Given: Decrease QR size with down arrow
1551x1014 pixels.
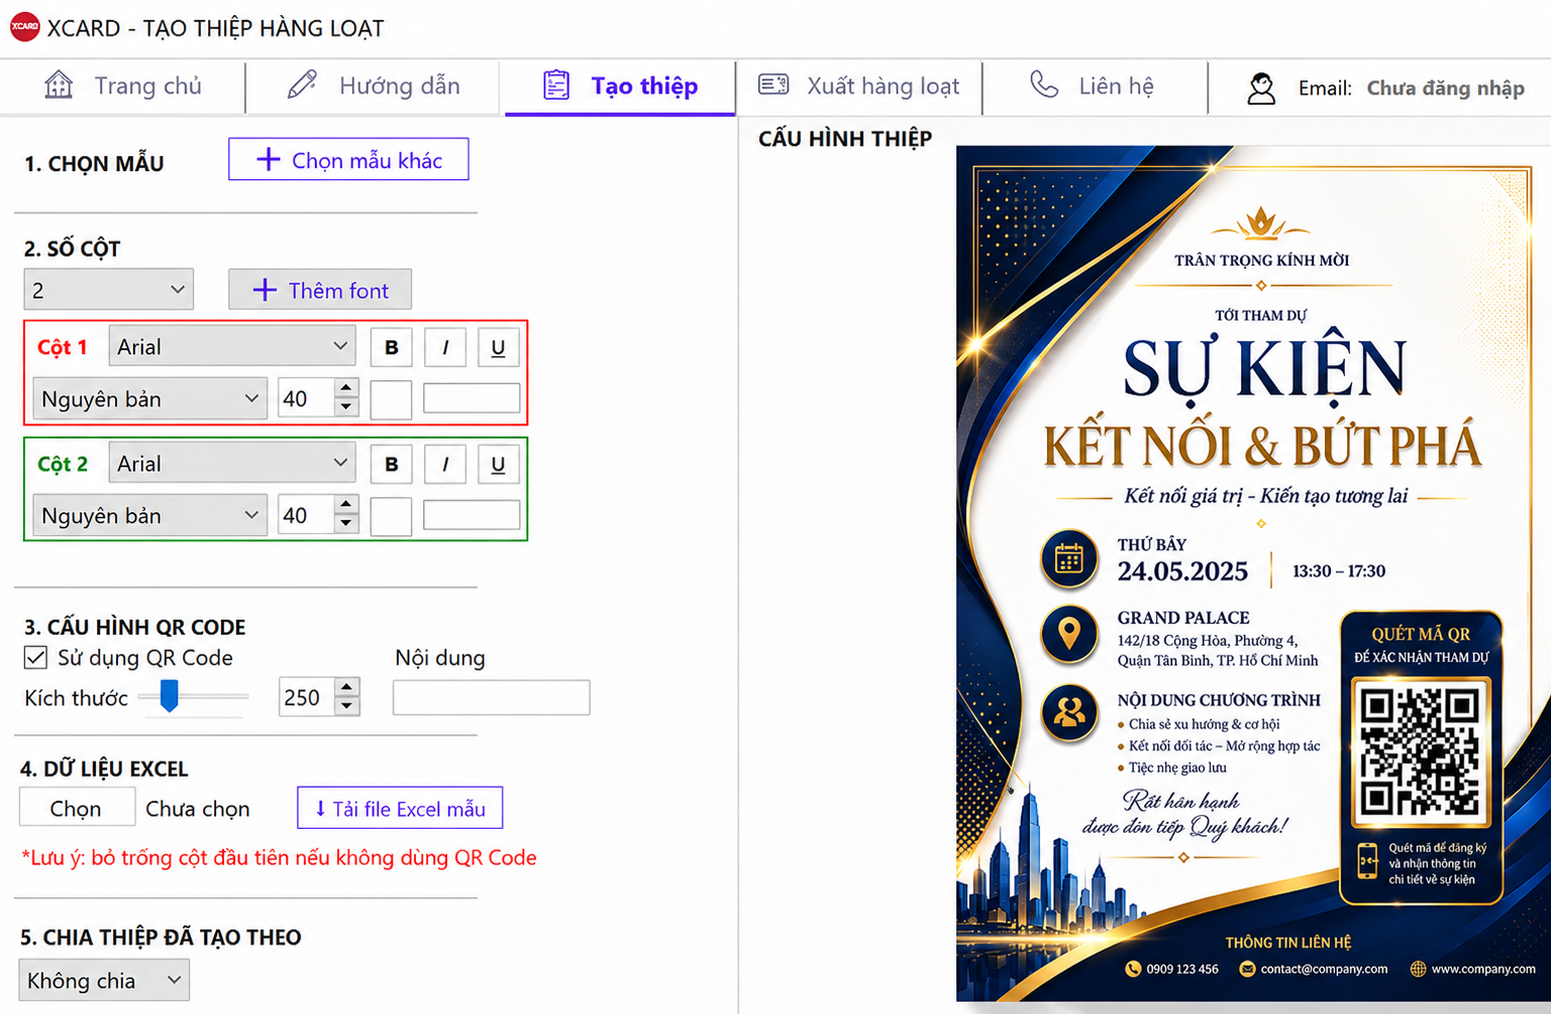Looking at the screenshot, I should click(x=347, y=706).
